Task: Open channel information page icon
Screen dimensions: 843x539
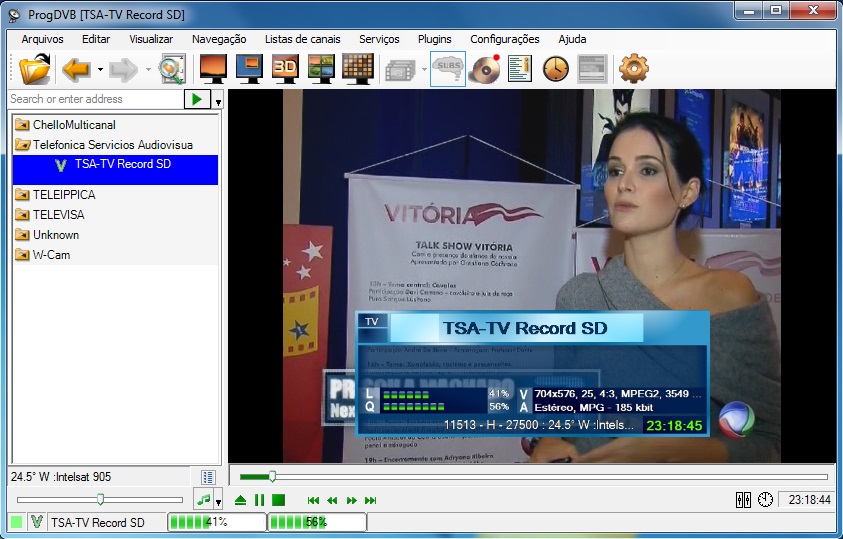Action: pyautogui.click(x=520, y=69)
